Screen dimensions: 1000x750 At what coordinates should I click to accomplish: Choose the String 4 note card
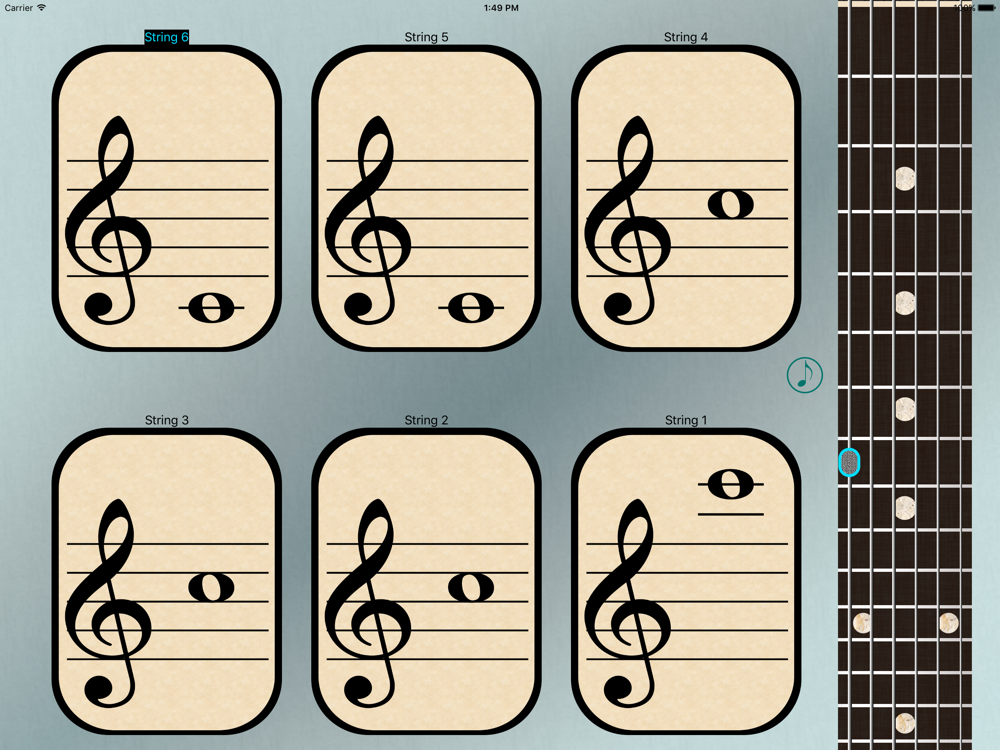pyautogui.click(x=686, y=198)
